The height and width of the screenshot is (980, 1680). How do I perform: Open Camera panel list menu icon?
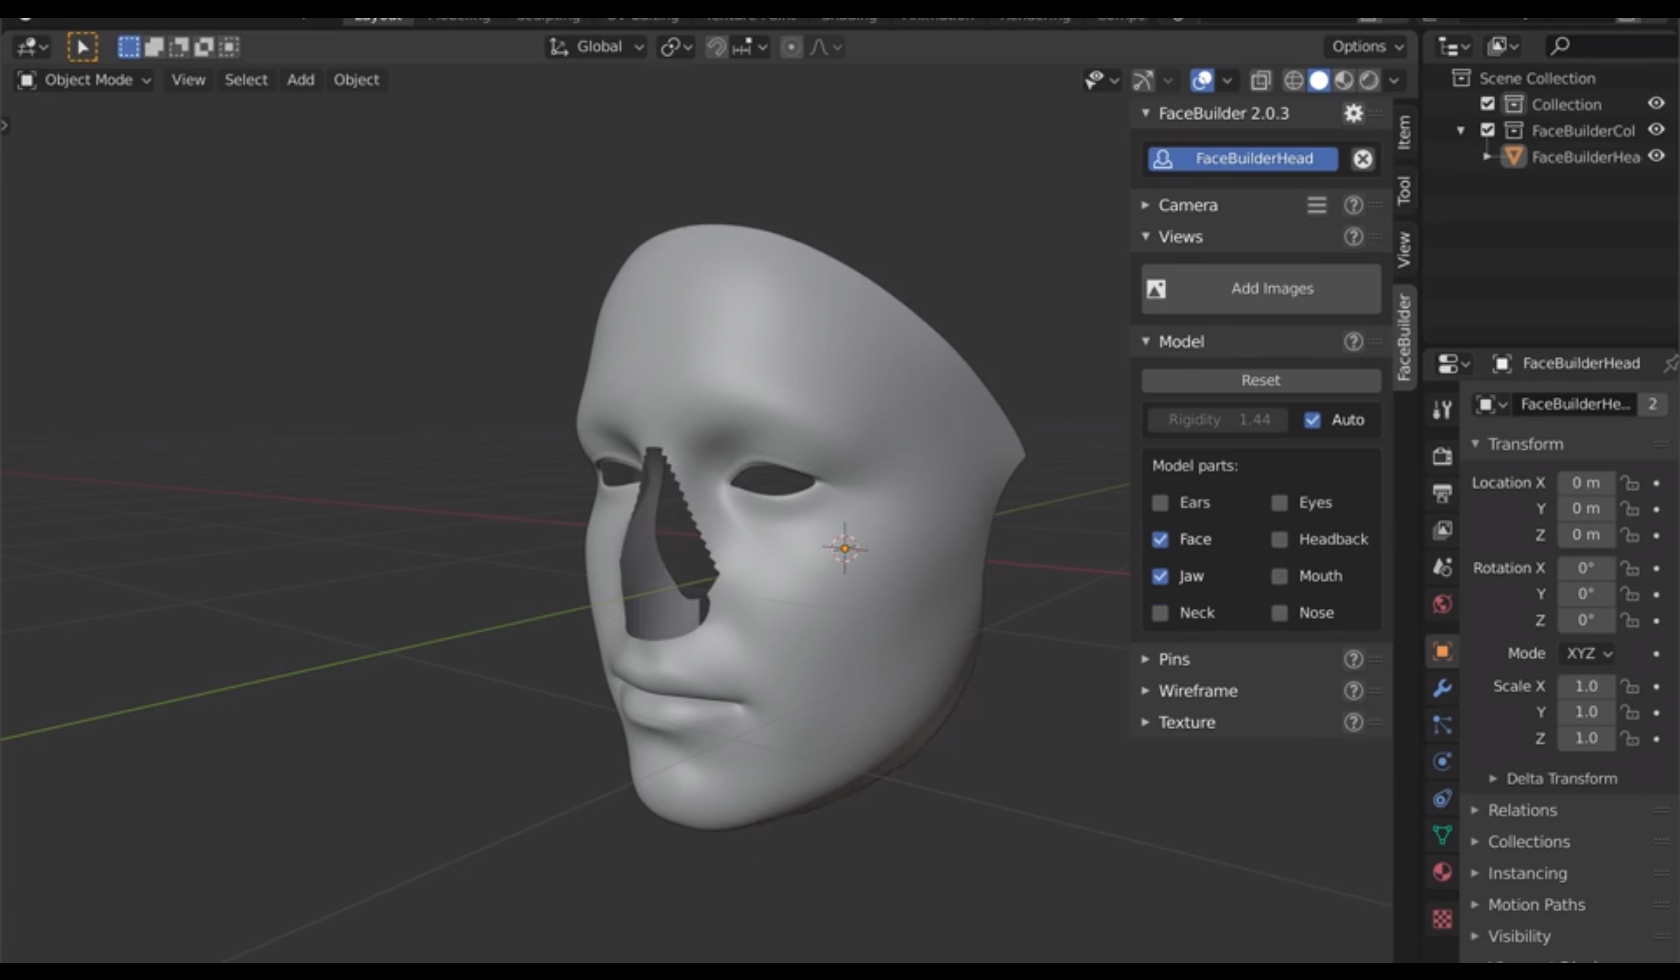1316,205
